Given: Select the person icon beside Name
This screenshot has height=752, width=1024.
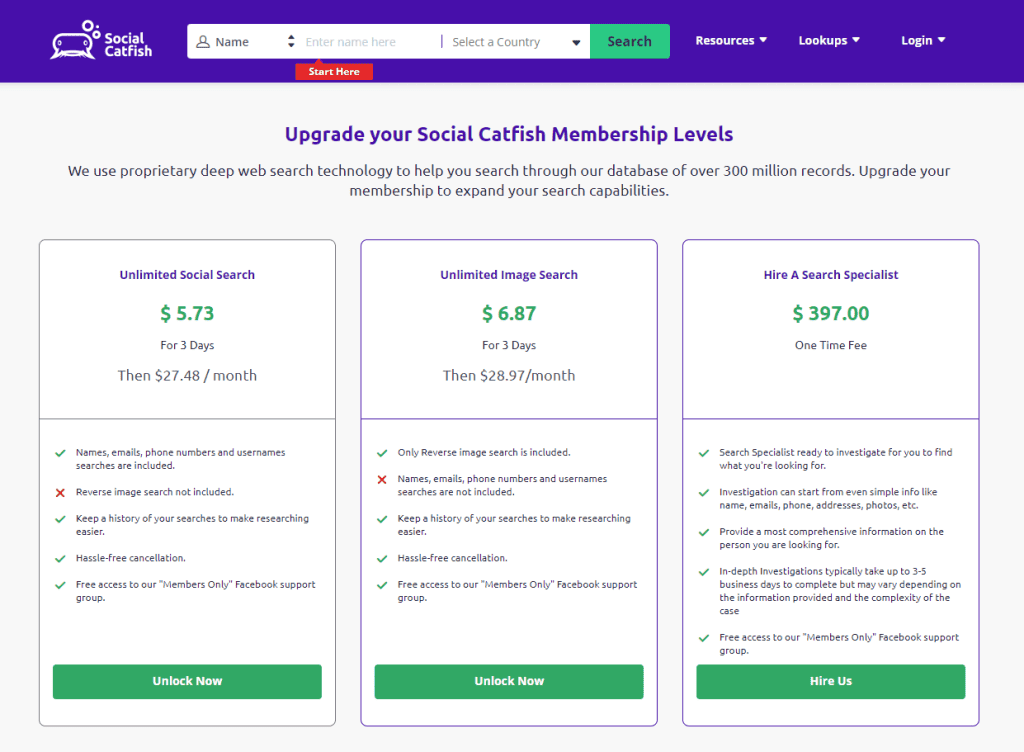Looking at the screenshot, I should coord(203,42).
